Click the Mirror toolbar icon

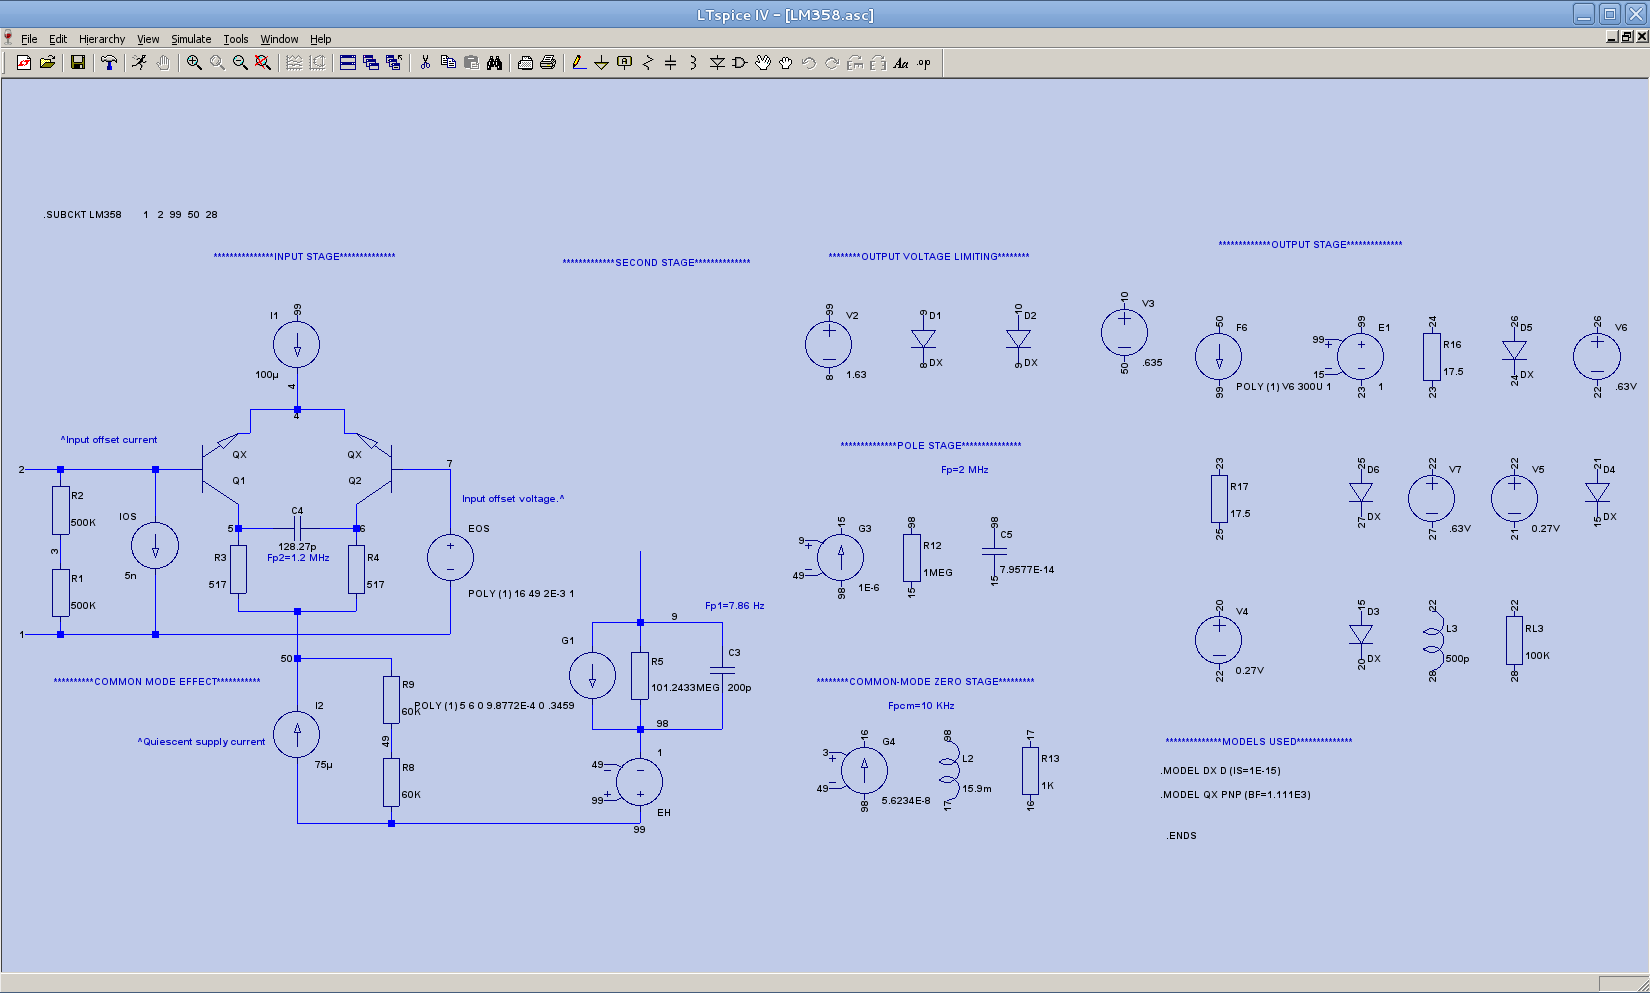tap(878, 63)
